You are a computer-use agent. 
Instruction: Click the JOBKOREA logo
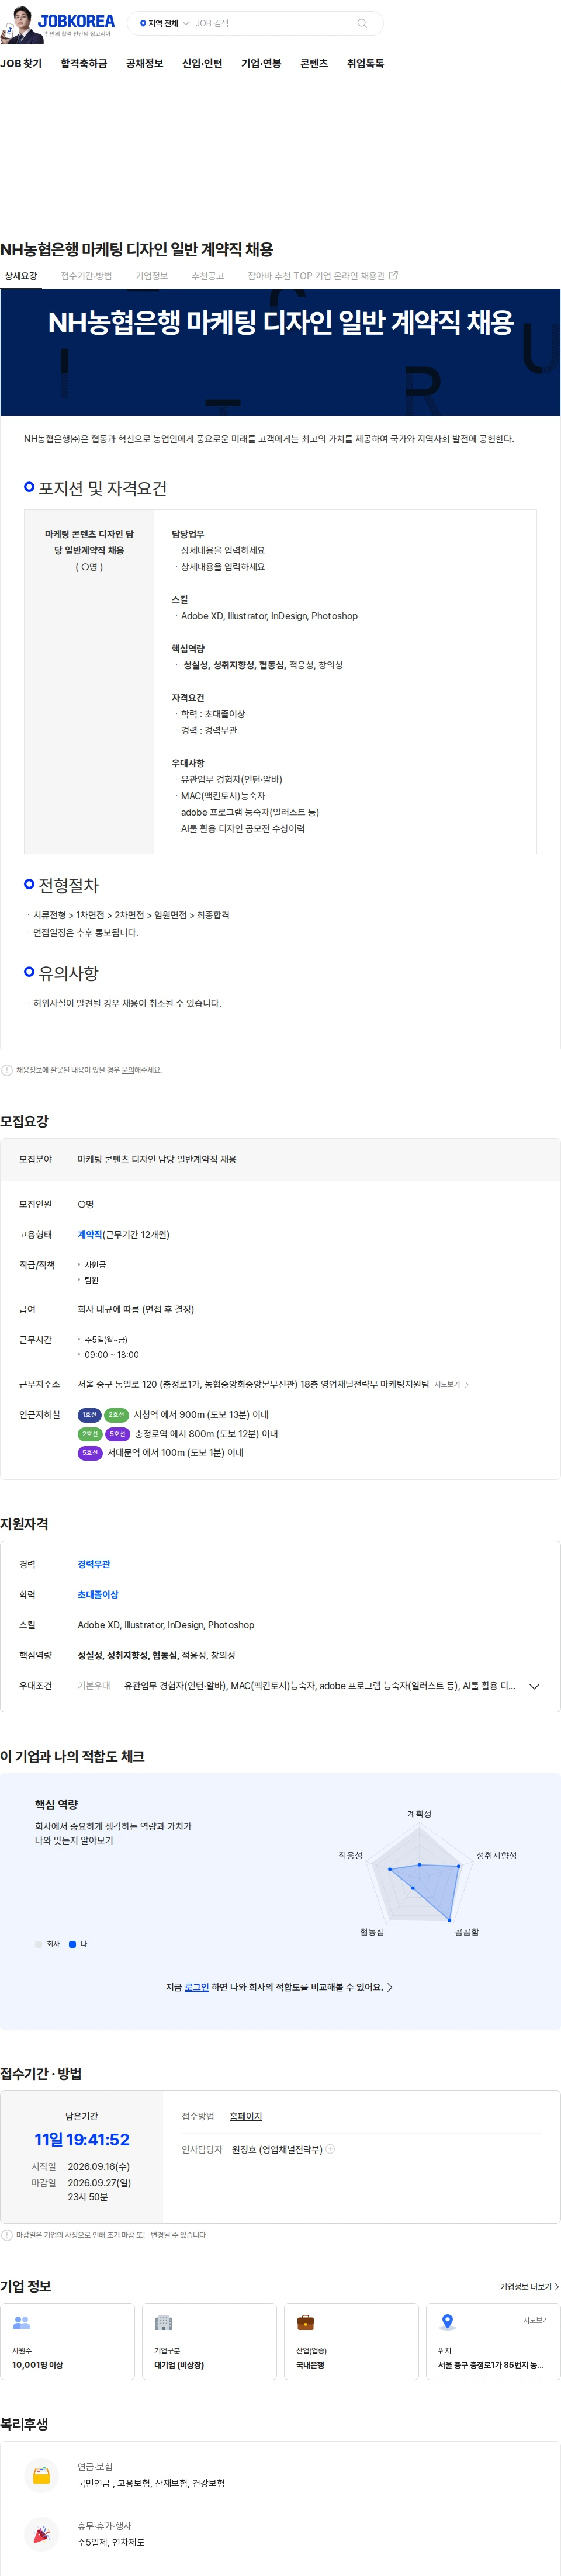coord(76,20)
